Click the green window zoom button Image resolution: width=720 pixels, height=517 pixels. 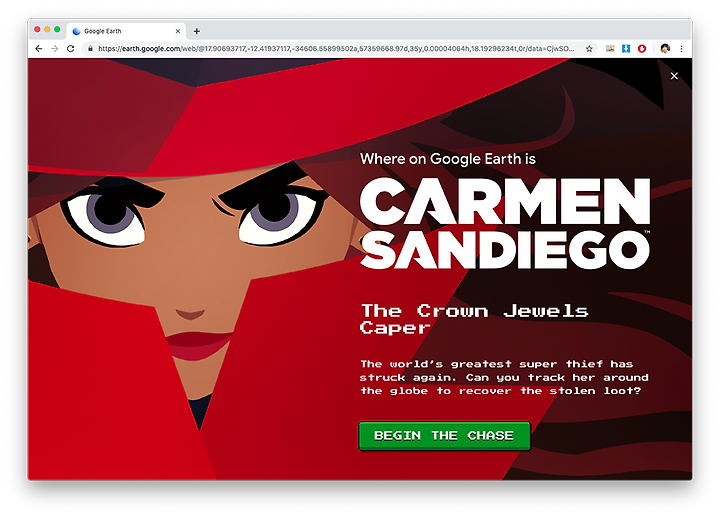coord(57,29)
